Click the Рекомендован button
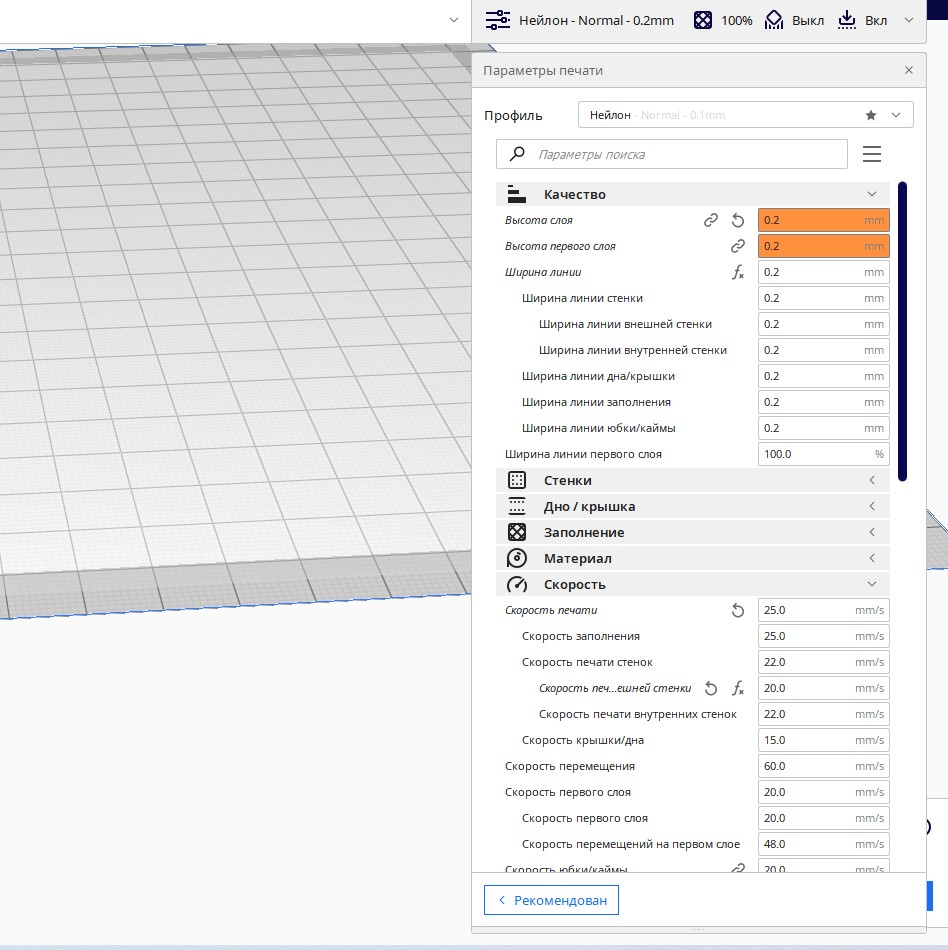This screenshot has height=950, width=948. pos(552,900)
